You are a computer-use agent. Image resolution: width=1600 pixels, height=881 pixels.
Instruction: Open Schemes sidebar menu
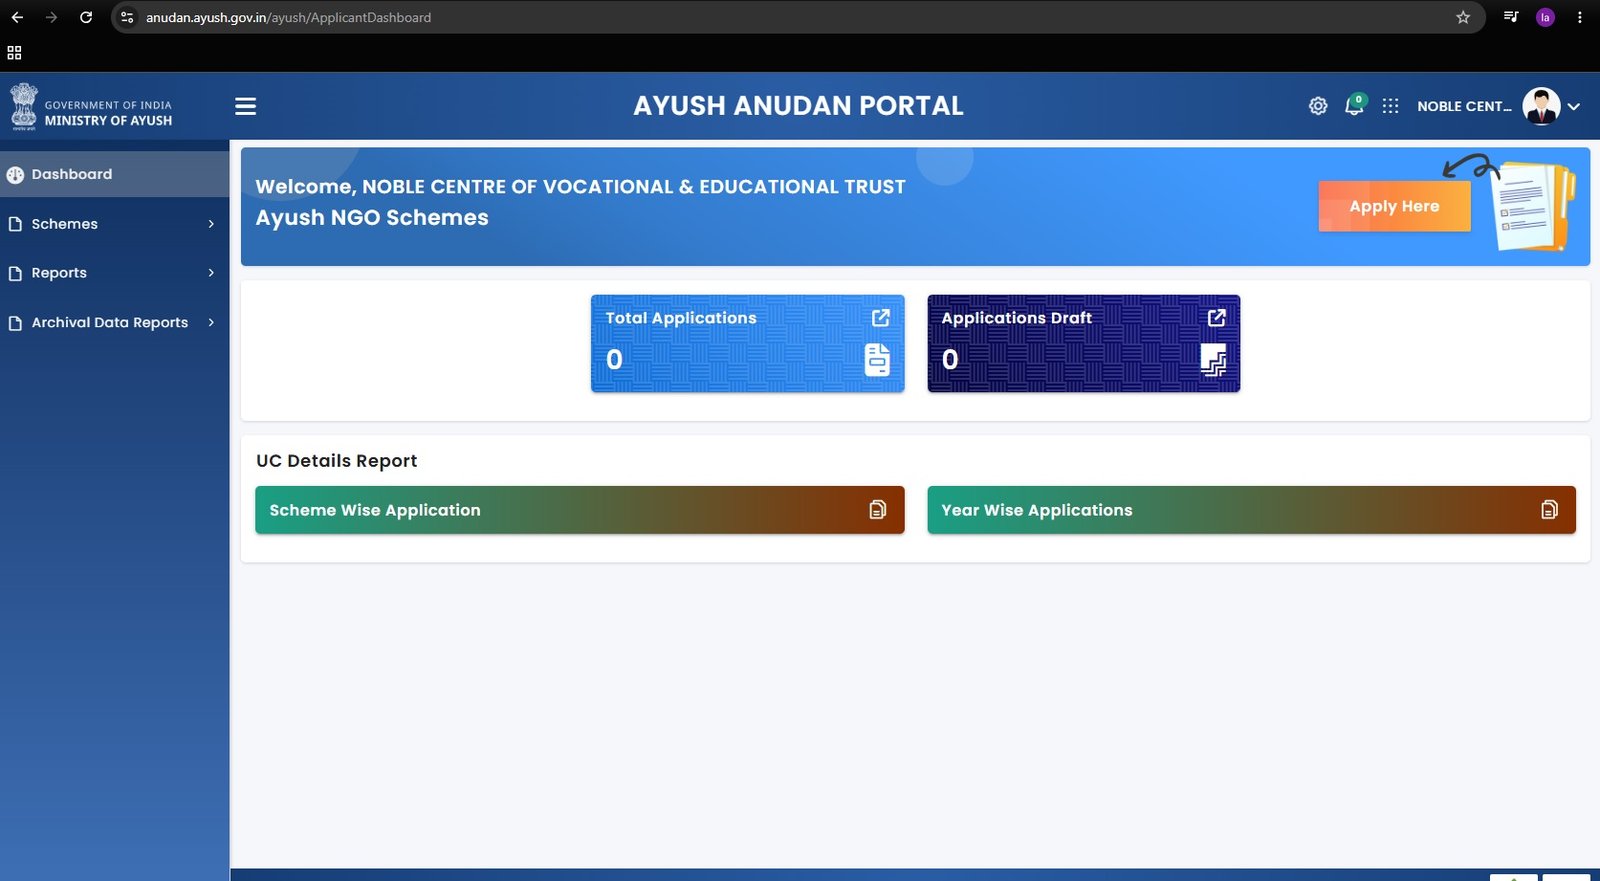tap(115, 224)
